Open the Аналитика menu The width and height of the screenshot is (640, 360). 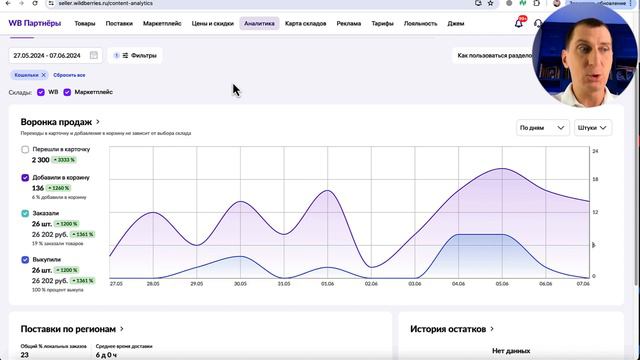click(x=259, y=24)
